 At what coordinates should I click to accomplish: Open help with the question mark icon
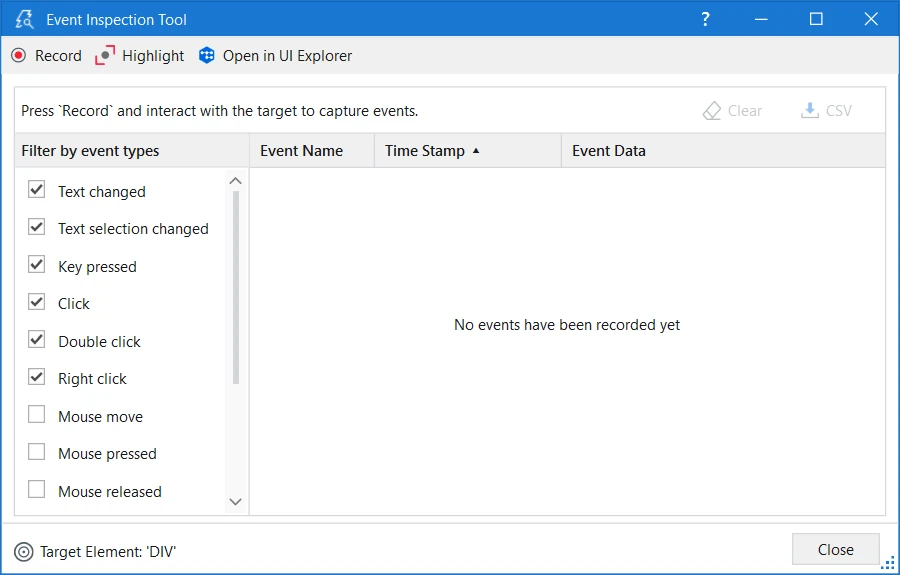pyautogui.click(x=705, y=19)
